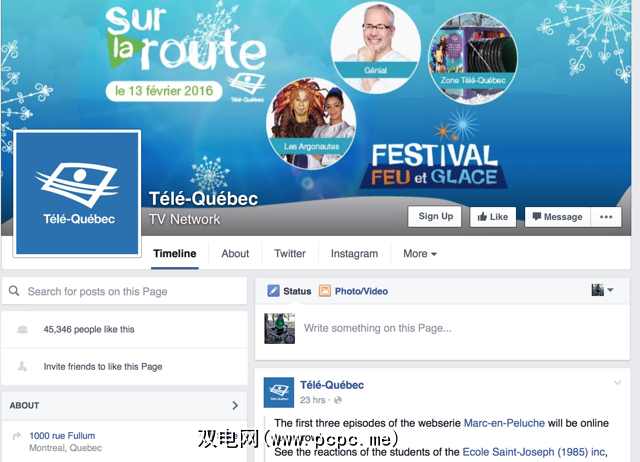Click the globe public audience icon

click(338, 400)
